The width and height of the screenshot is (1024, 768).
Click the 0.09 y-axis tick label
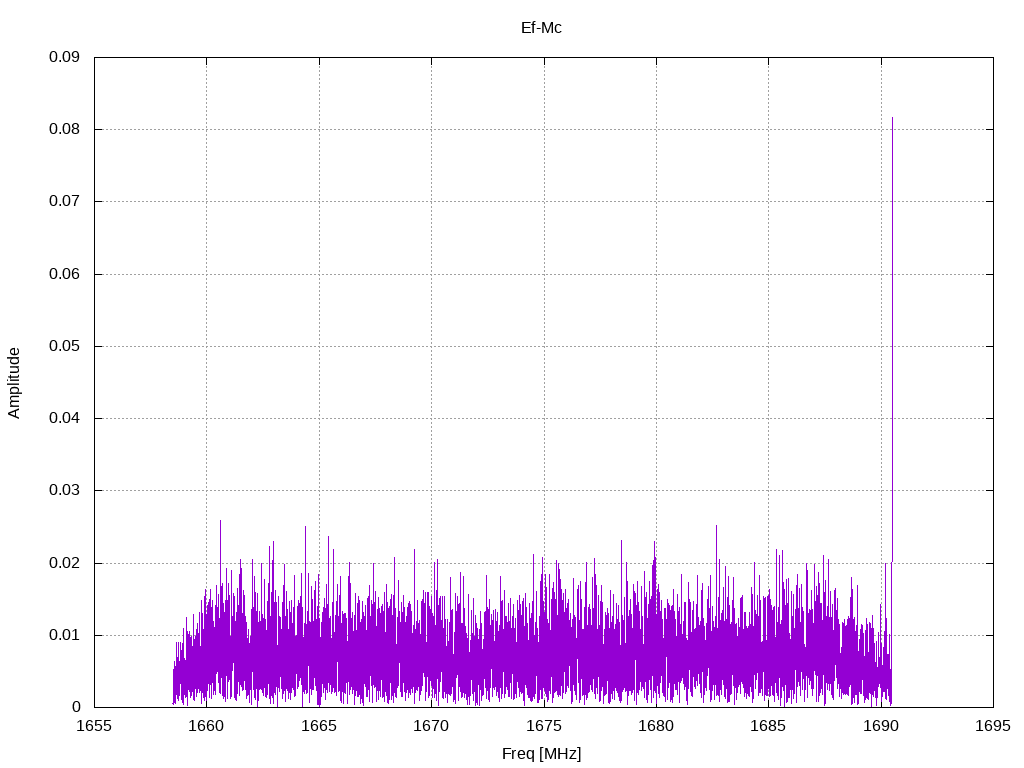coord(64,57)
